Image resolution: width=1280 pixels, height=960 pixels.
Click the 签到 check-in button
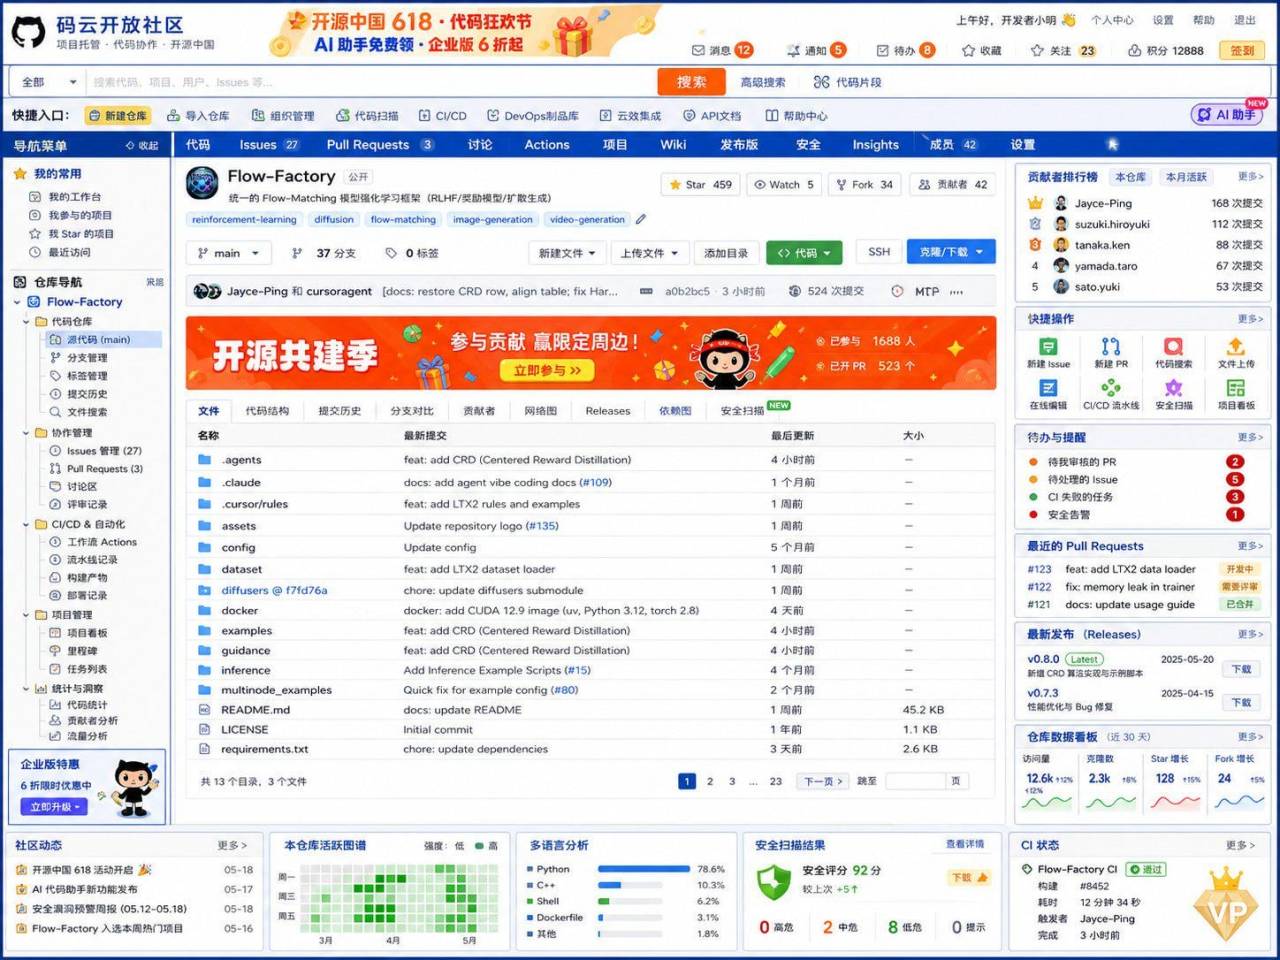pyautogui.click(x=1242, y=50)
